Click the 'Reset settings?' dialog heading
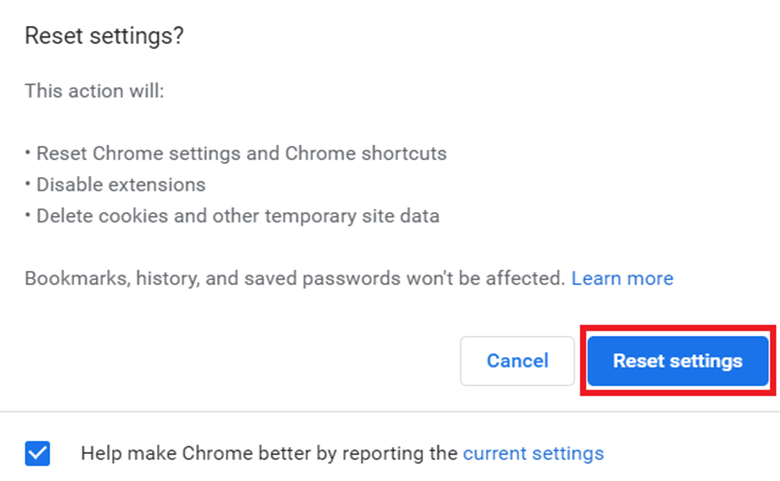Viewport: 780px width, 481px height. pyautogui.click(x=104, y=36)
